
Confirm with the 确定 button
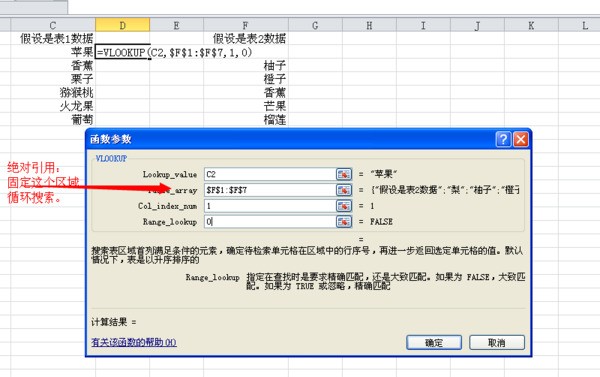(x=434, y=343)
